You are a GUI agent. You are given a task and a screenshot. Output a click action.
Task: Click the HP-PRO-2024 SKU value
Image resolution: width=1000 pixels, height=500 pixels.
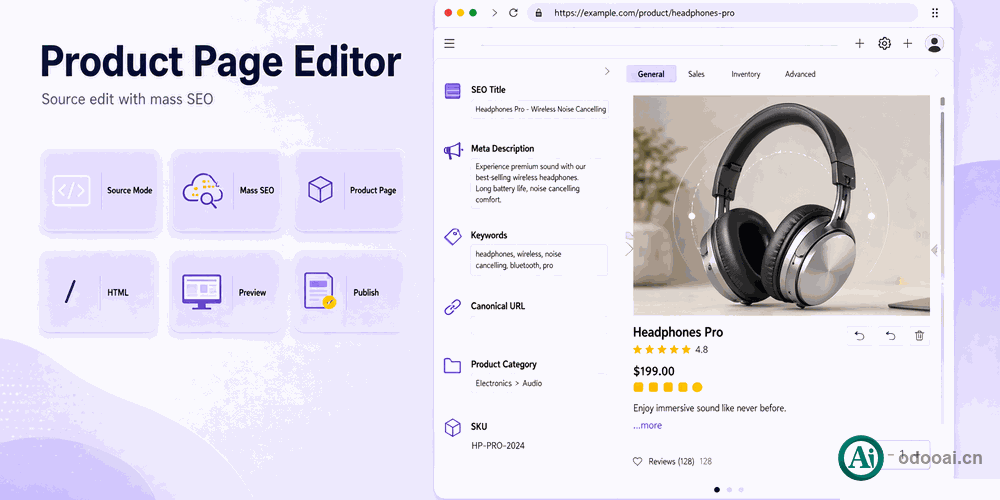[x=498, y=446]
